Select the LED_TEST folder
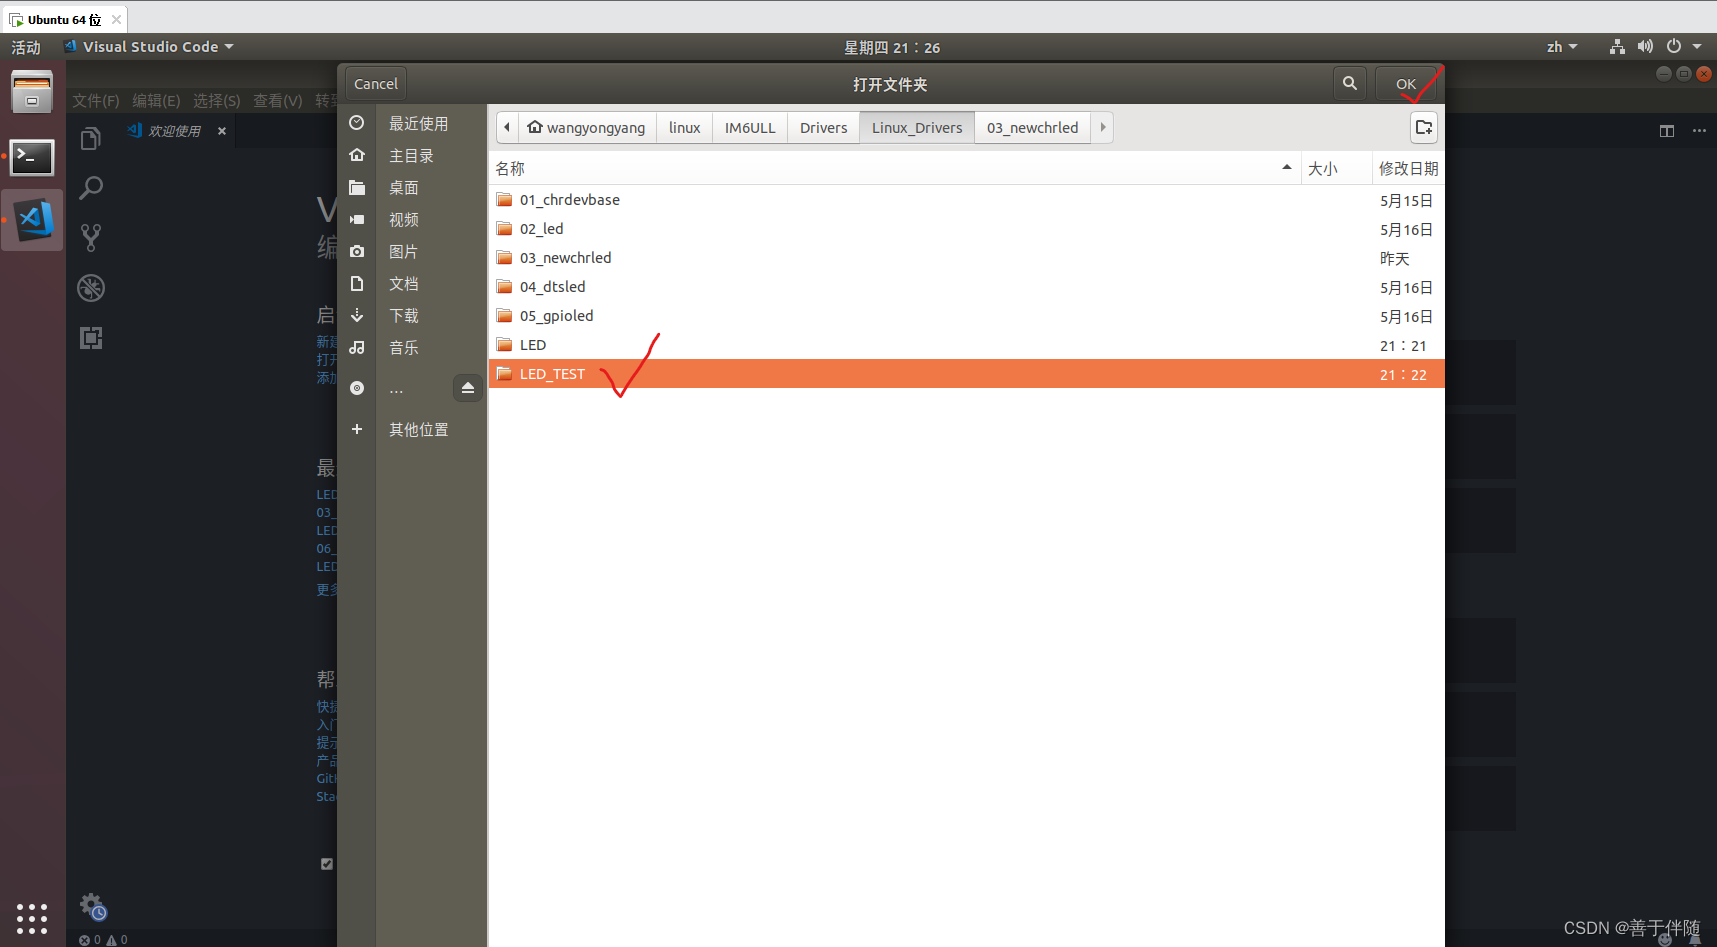 coord(966,374)
